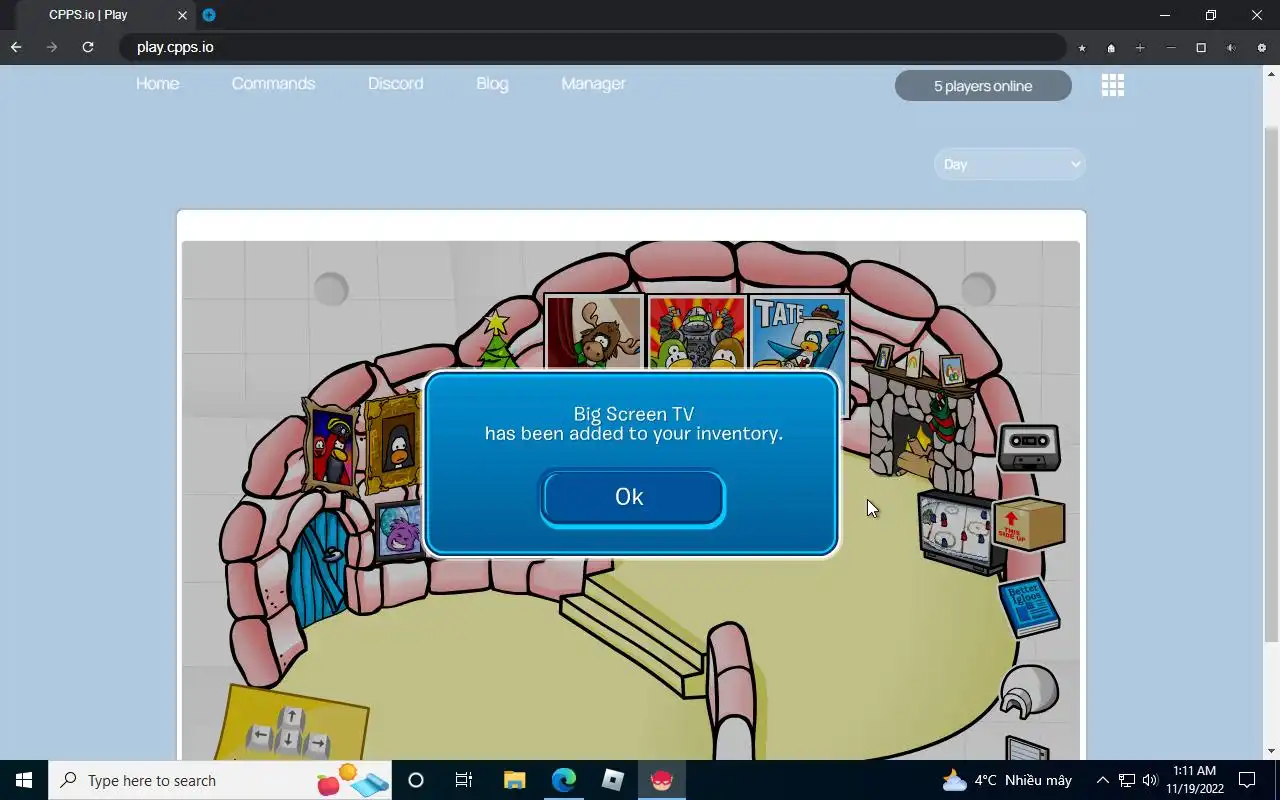The width and height of the screenshot is (1280, 800).
Task: Open the Better Igloos catalog book
Action: [1030, 606]
